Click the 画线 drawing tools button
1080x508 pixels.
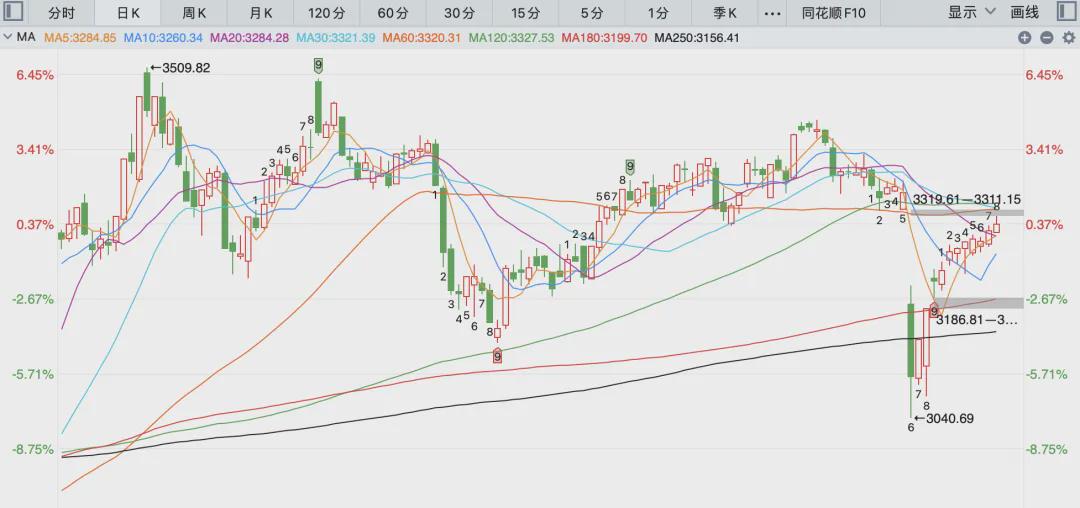click(x=1024, y=12)
